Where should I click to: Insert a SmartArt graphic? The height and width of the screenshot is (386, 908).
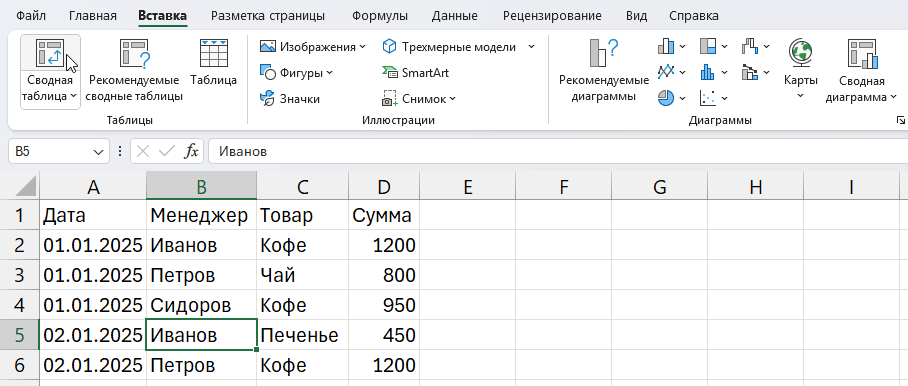coord(415,73)
